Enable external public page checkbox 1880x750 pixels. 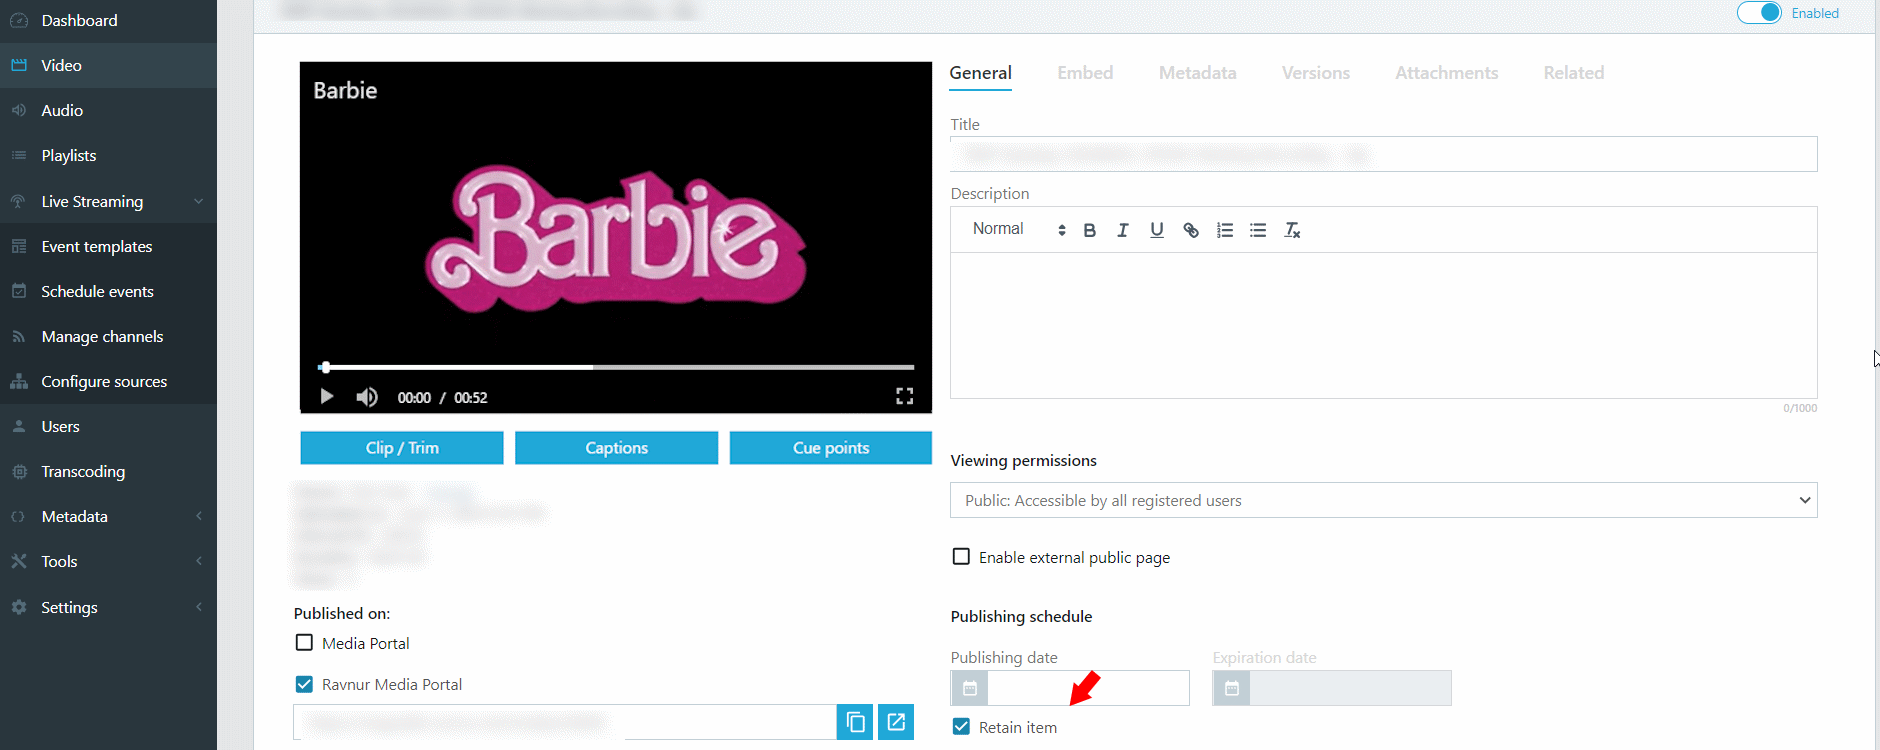point(961,557)
